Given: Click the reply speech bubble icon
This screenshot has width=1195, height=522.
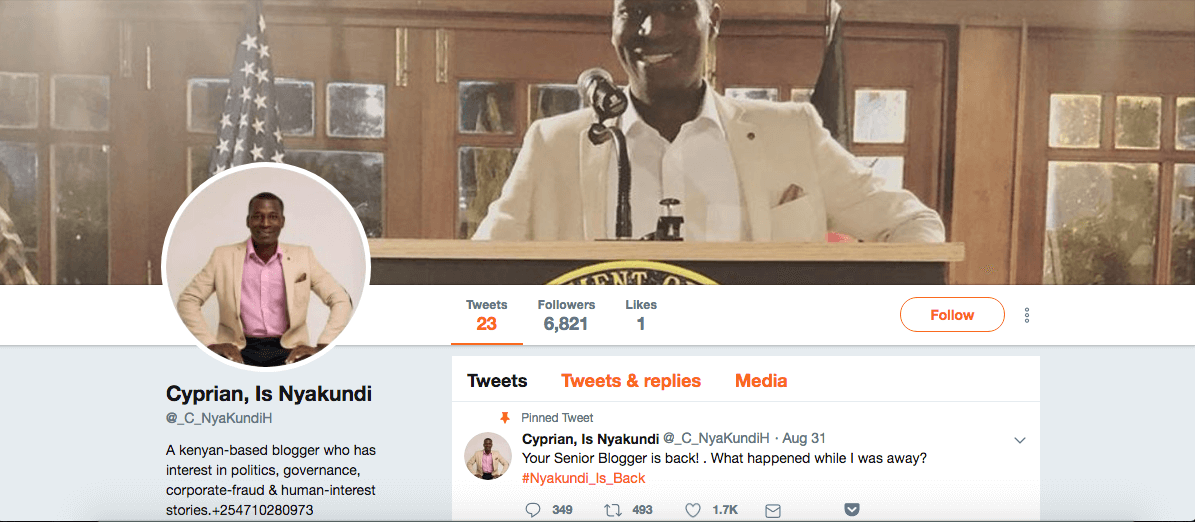Looking at the screenshot, I should click(x=533, y=510).
